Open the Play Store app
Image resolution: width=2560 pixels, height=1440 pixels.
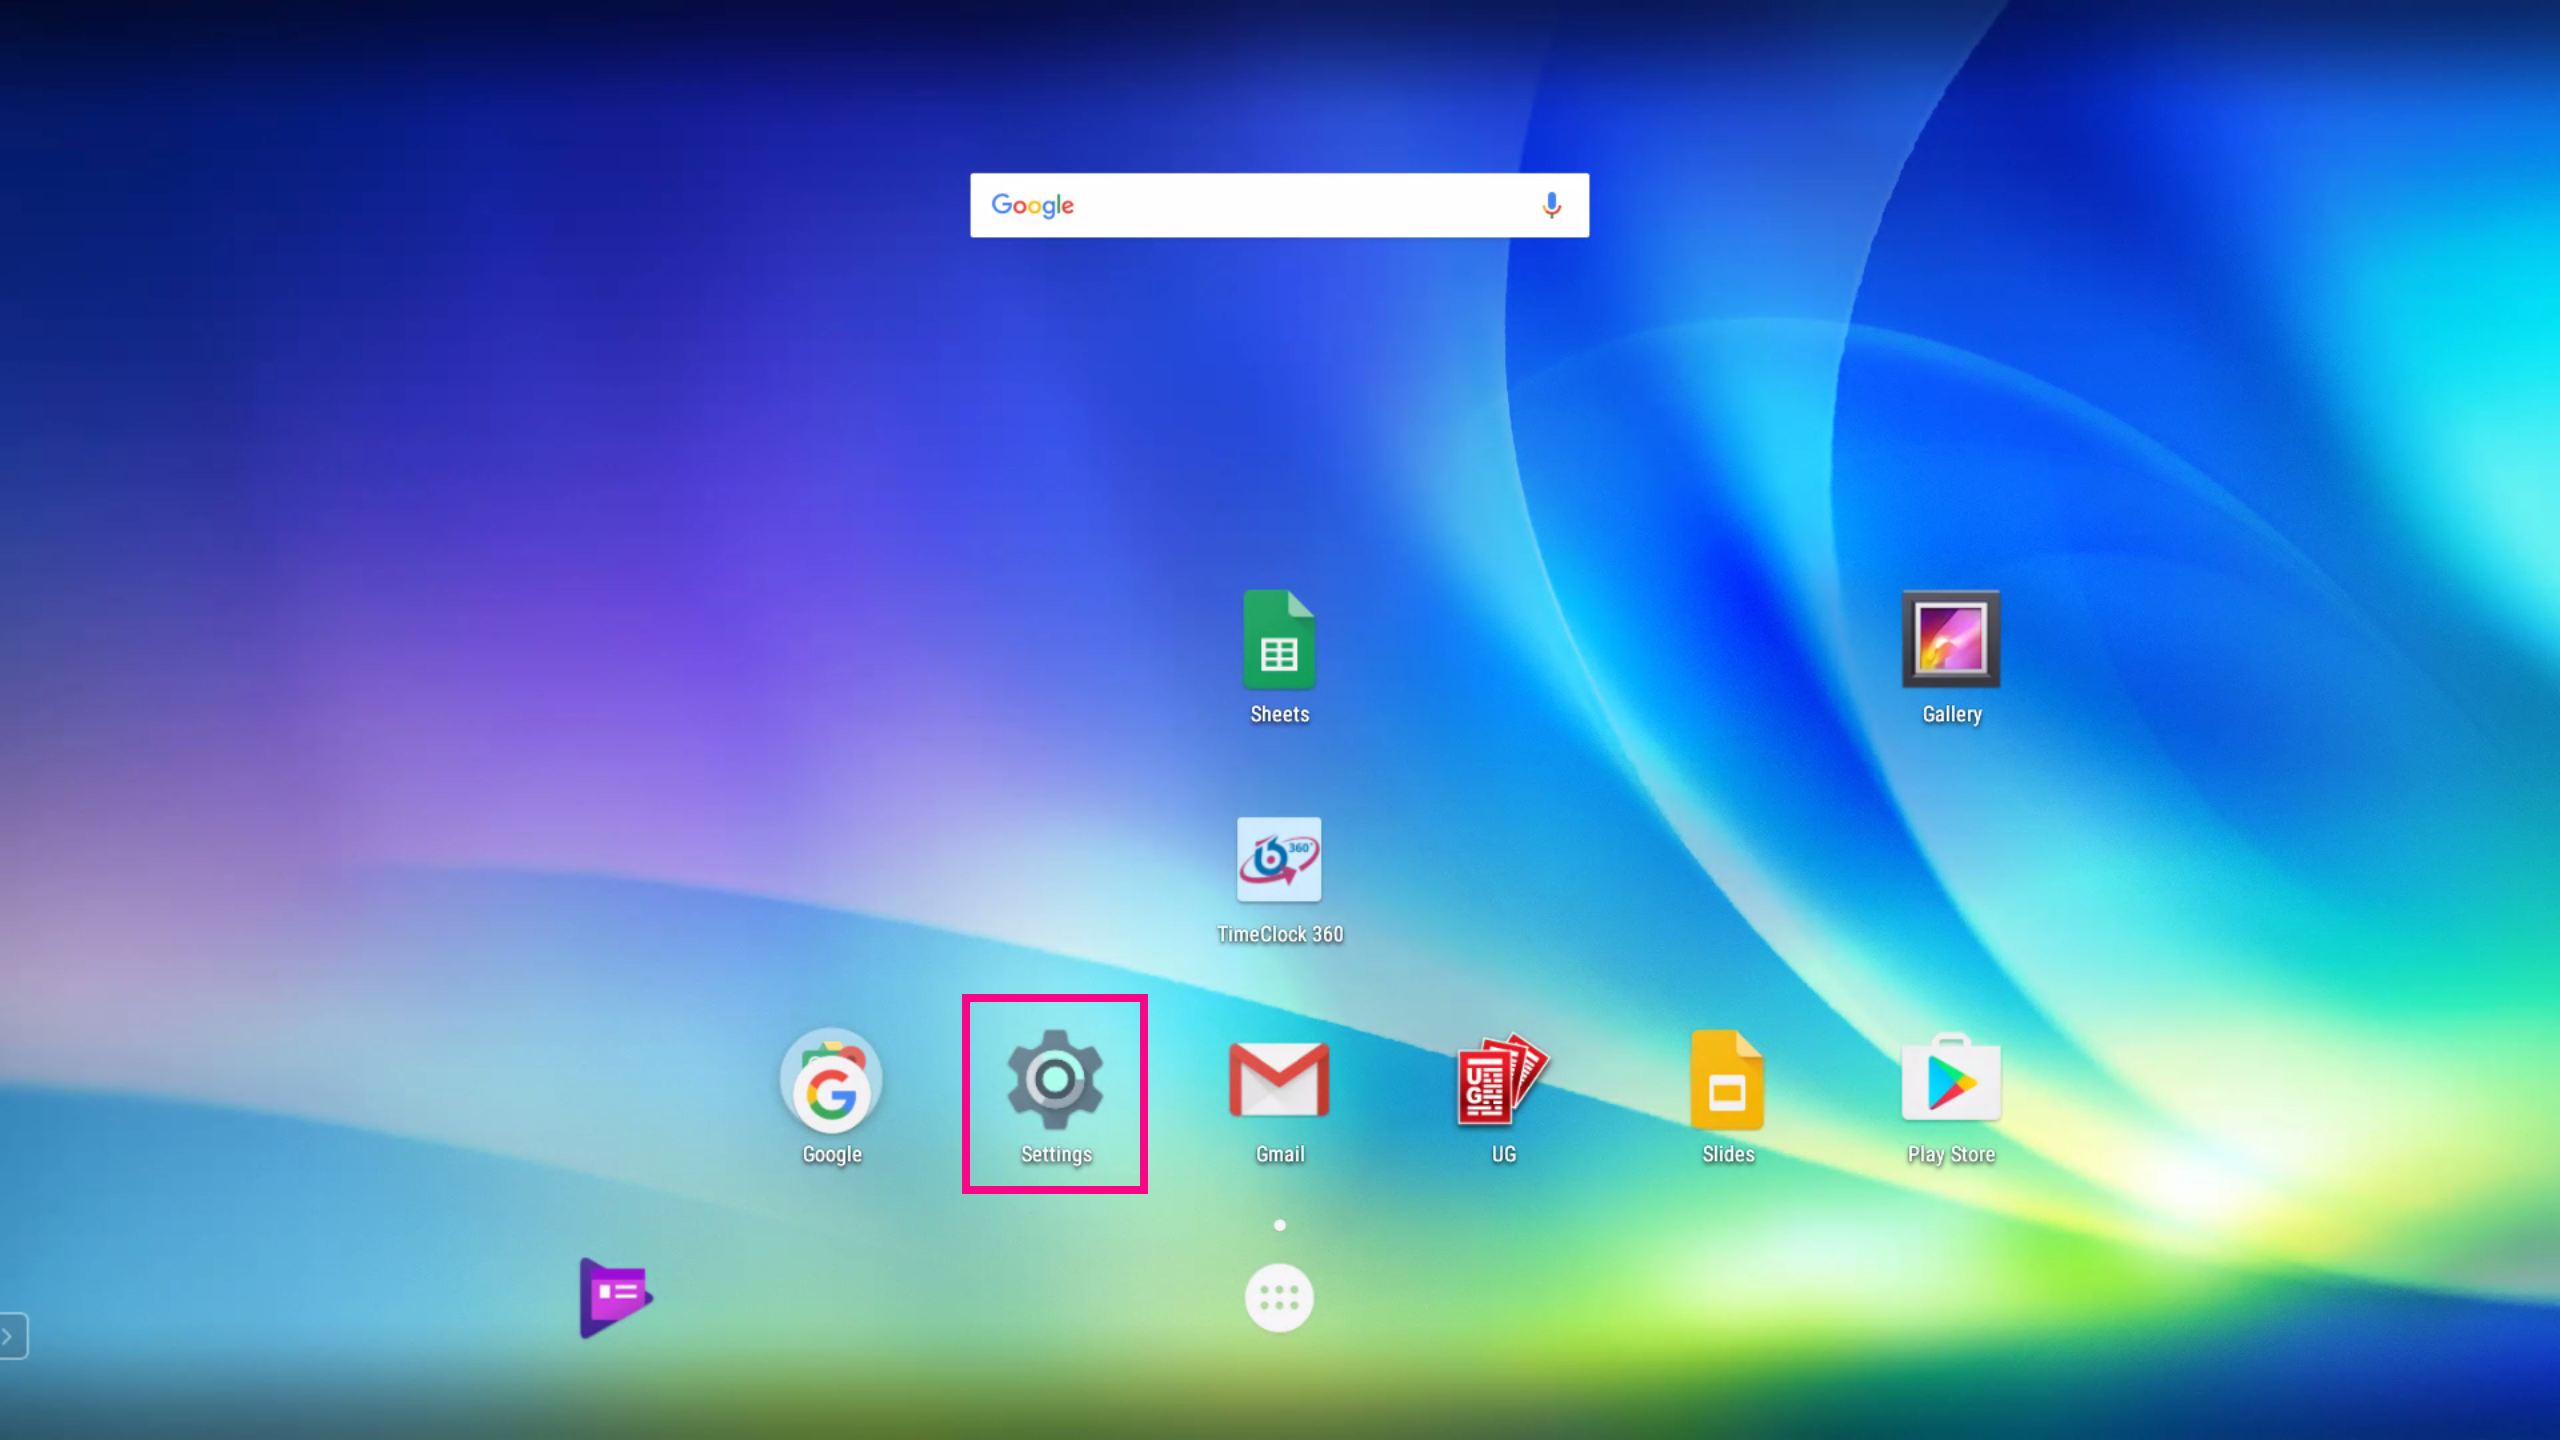click(1951, 1080)
